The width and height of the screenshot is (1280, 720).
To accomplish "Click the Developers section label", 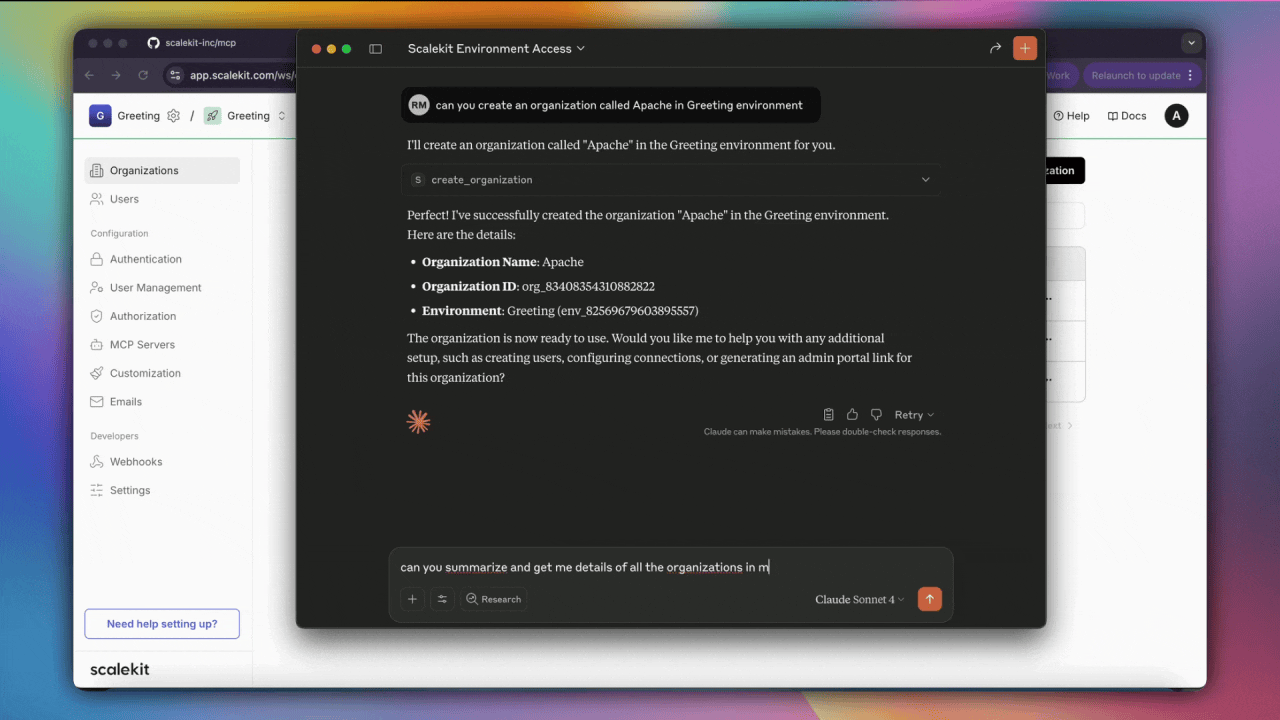I will click(115, 436).
